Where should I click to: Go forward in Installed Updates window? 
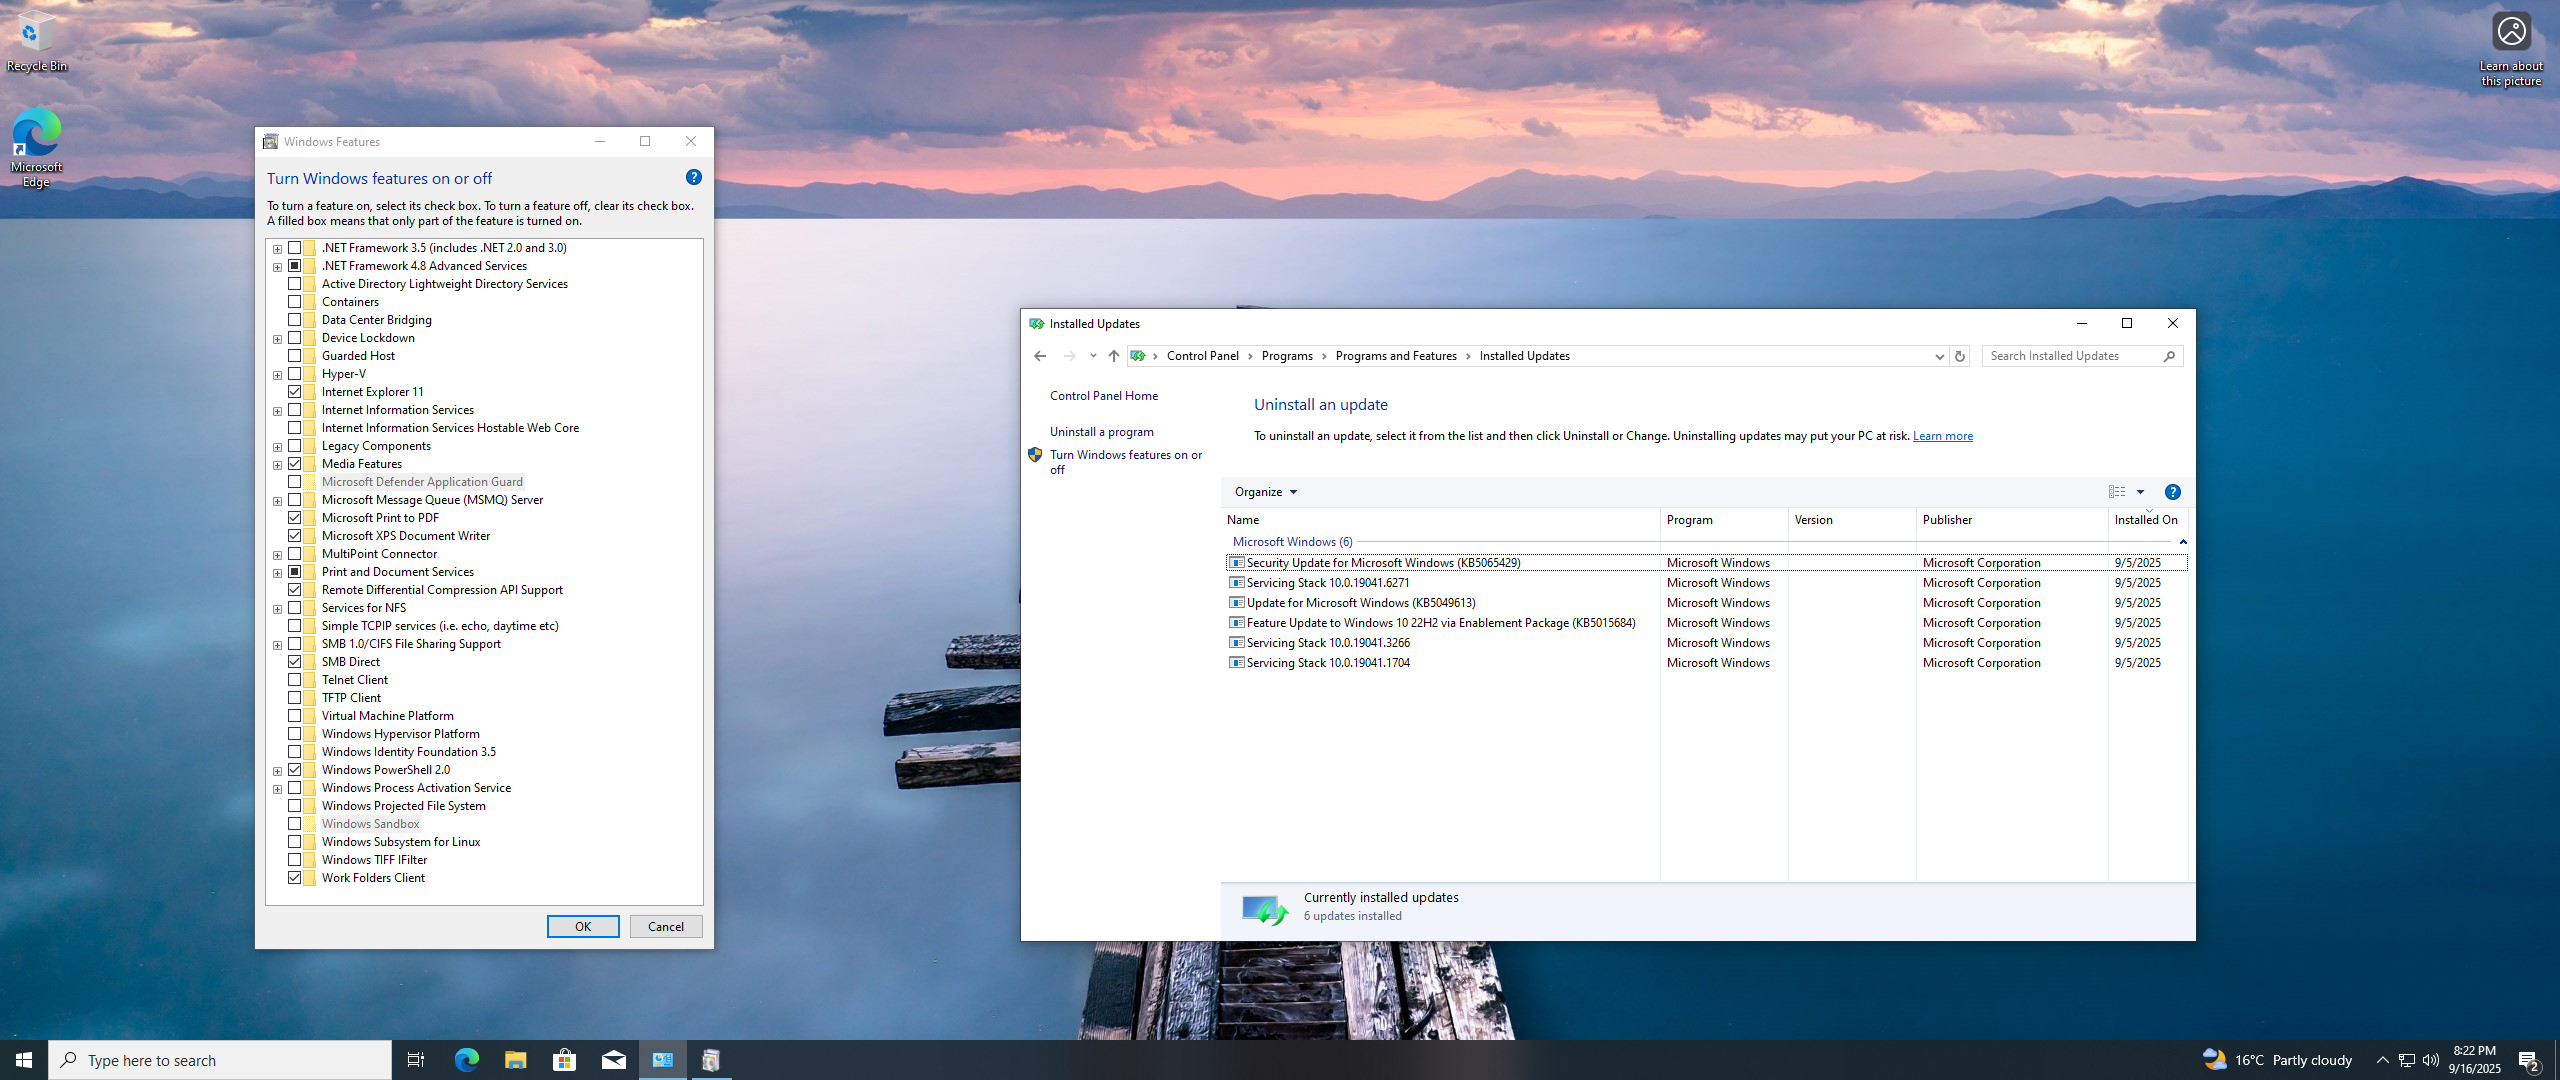(x=1070, y=356)
